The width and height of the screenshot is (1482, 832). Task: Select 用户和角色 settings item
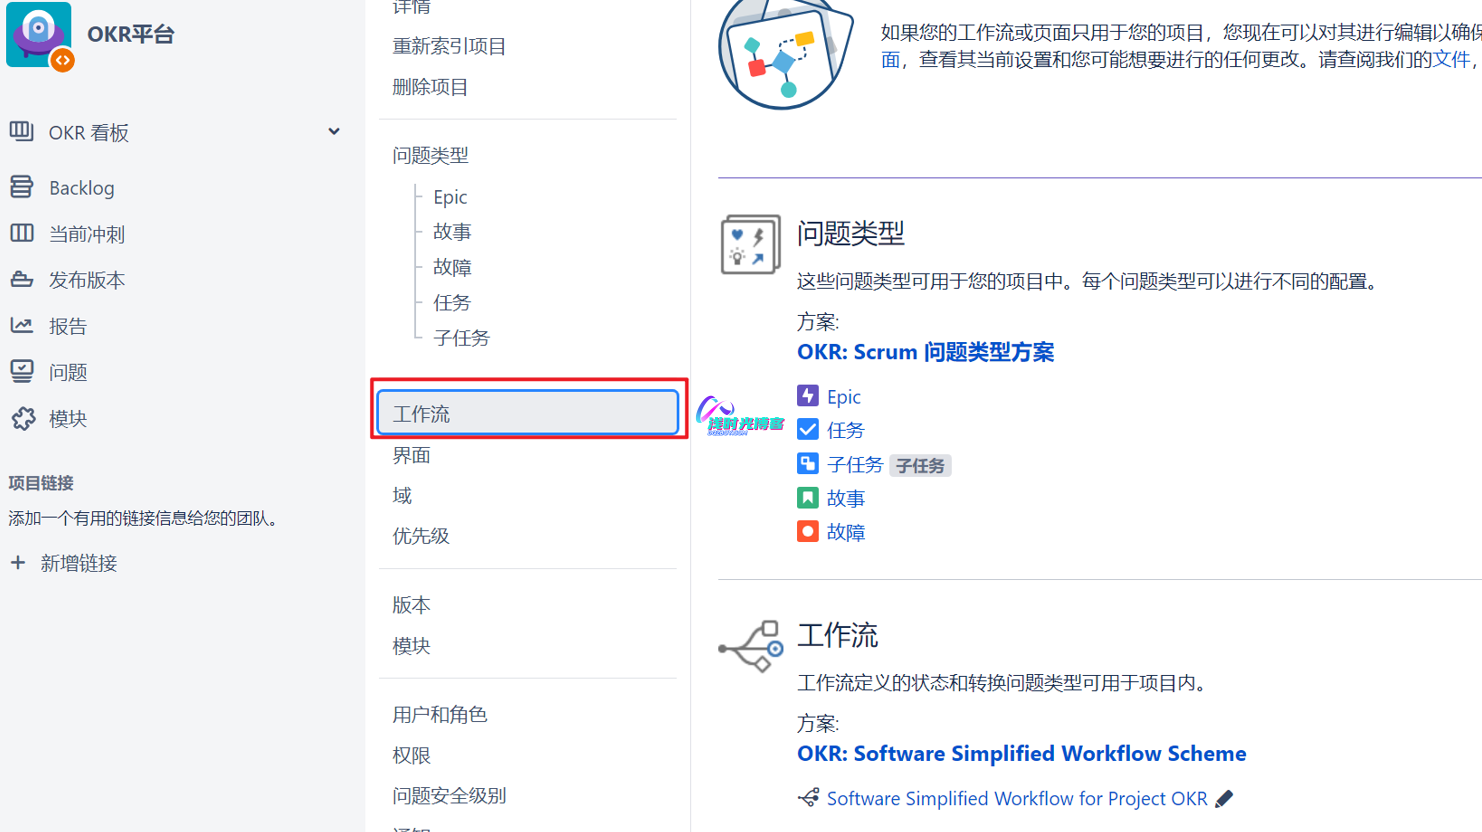click(439, 715)
